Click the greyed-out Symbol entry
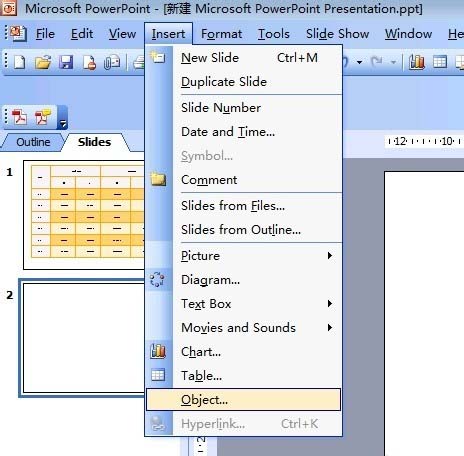The width and height of the screenshot is (464, 456). pyautogui.click(x=243, y=156)
